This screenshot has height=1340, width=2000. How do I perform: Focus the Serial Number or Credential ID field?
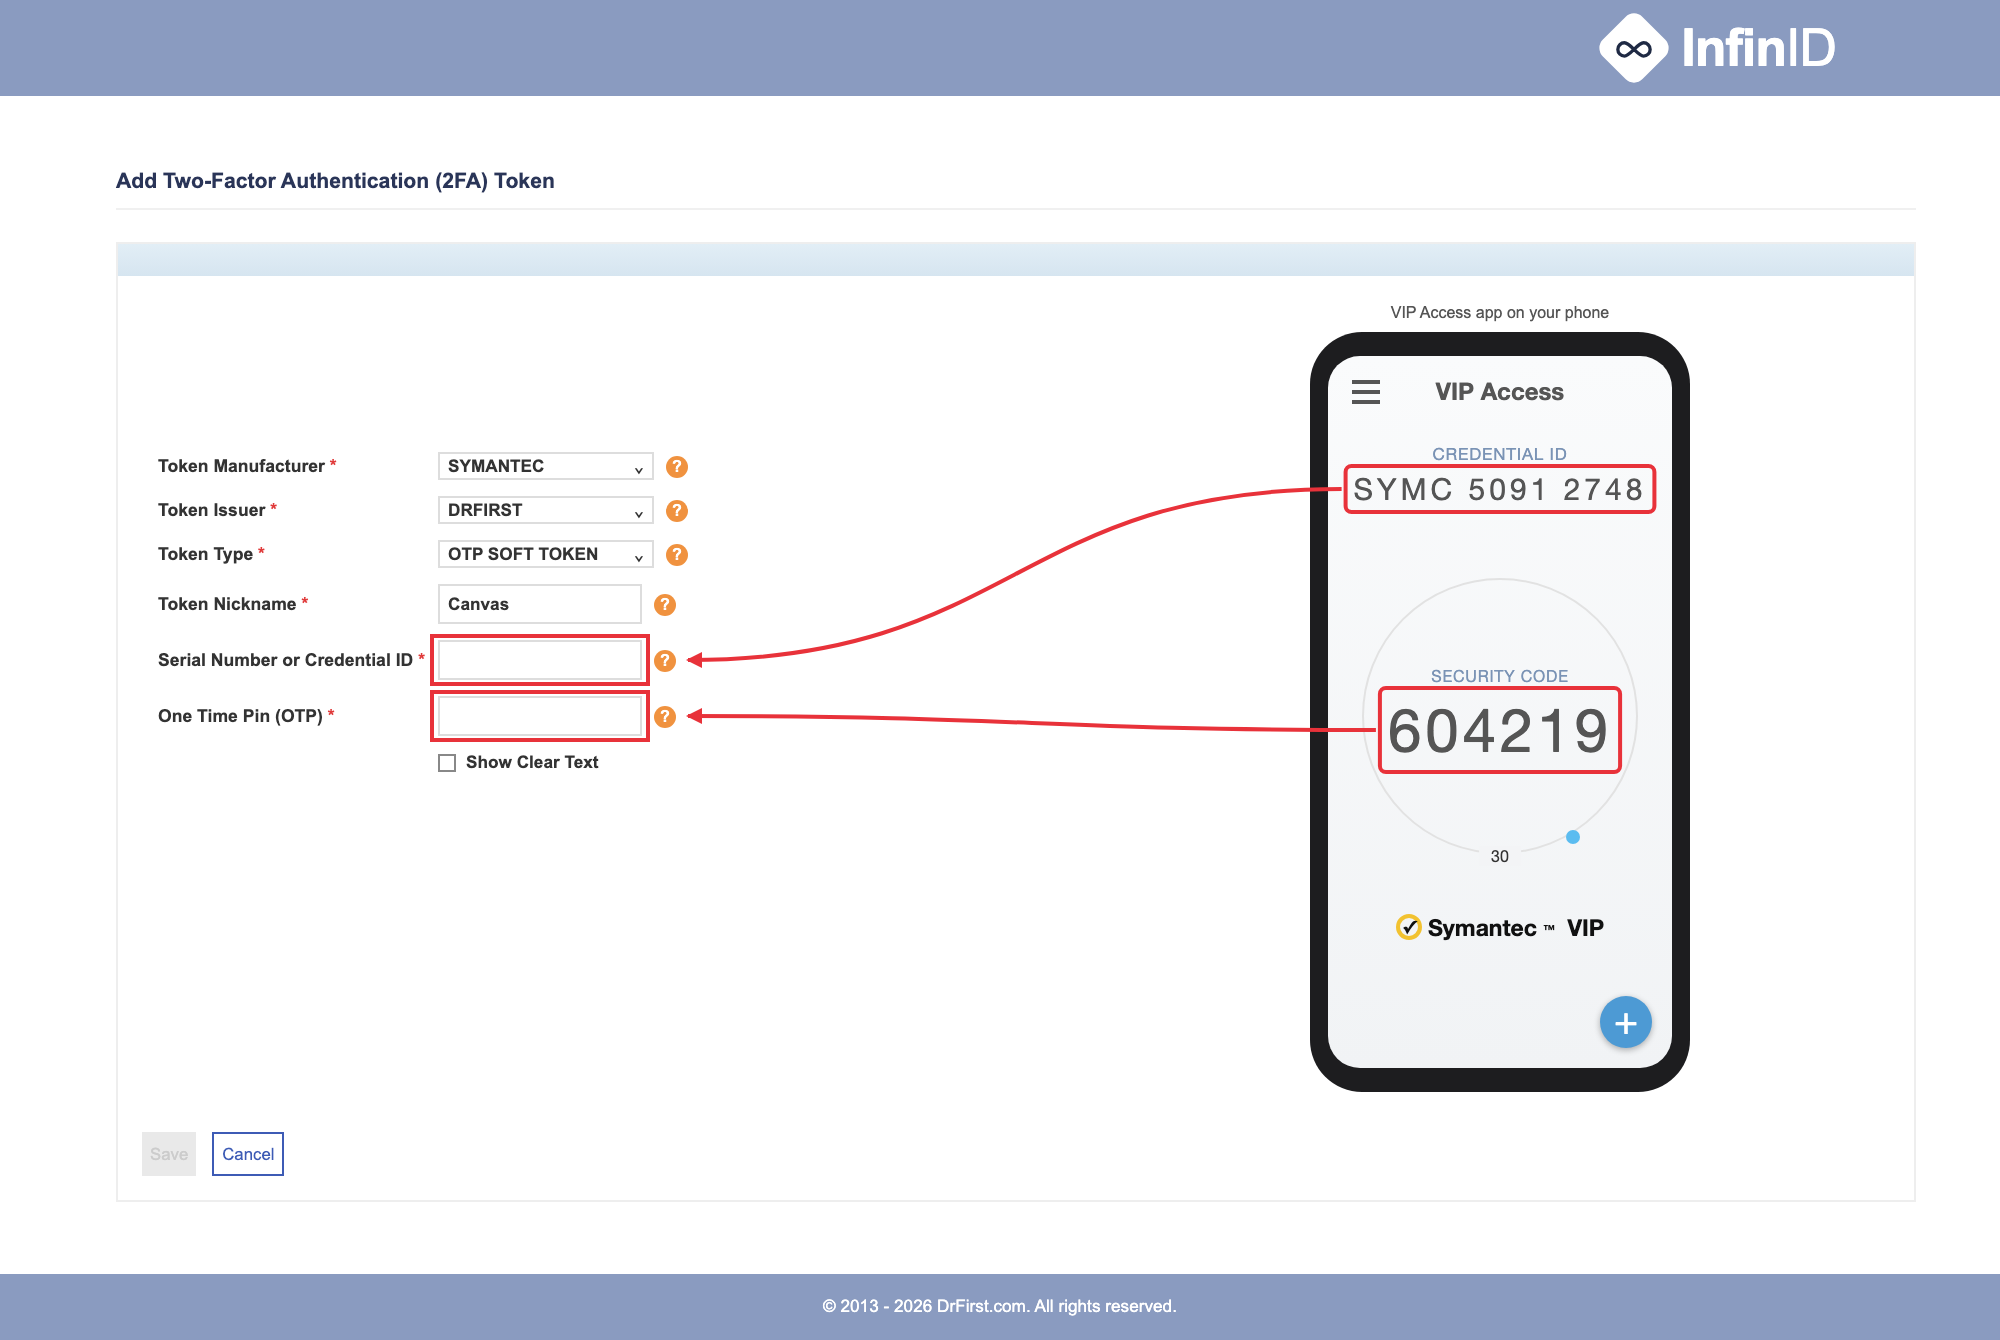point(540,660)
